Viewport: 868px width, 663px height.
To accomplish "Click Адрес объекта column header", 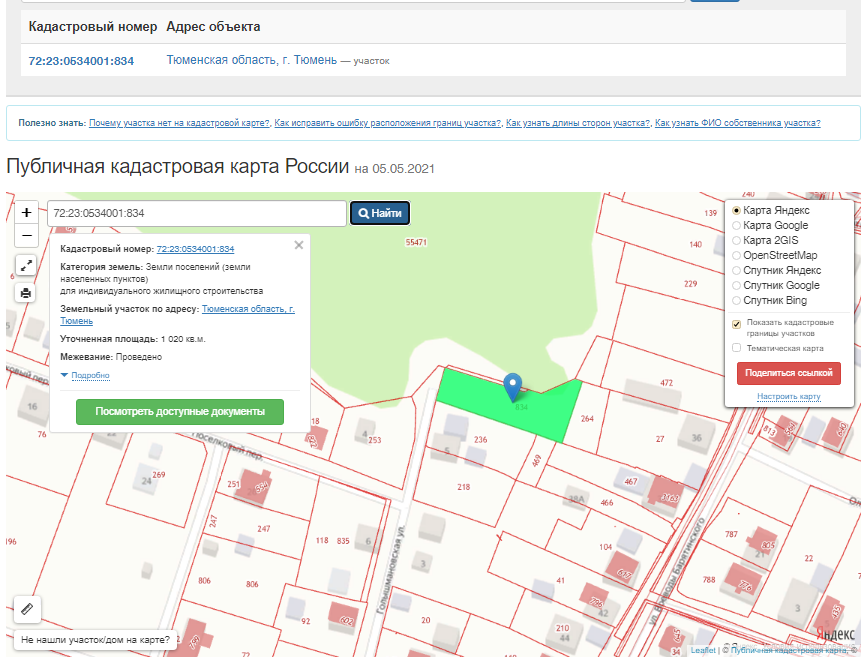I will pos(213,27).
